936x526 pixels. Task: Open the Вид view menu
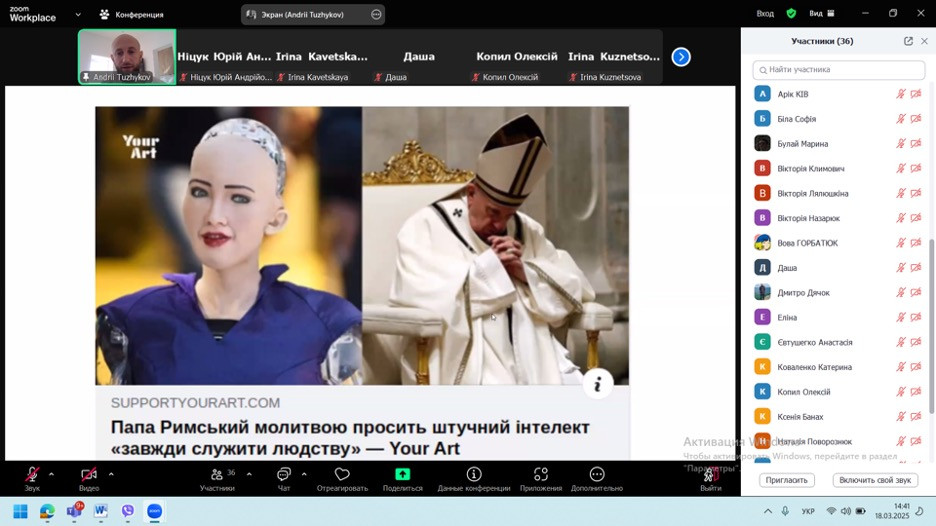click(x=822, y=14)
